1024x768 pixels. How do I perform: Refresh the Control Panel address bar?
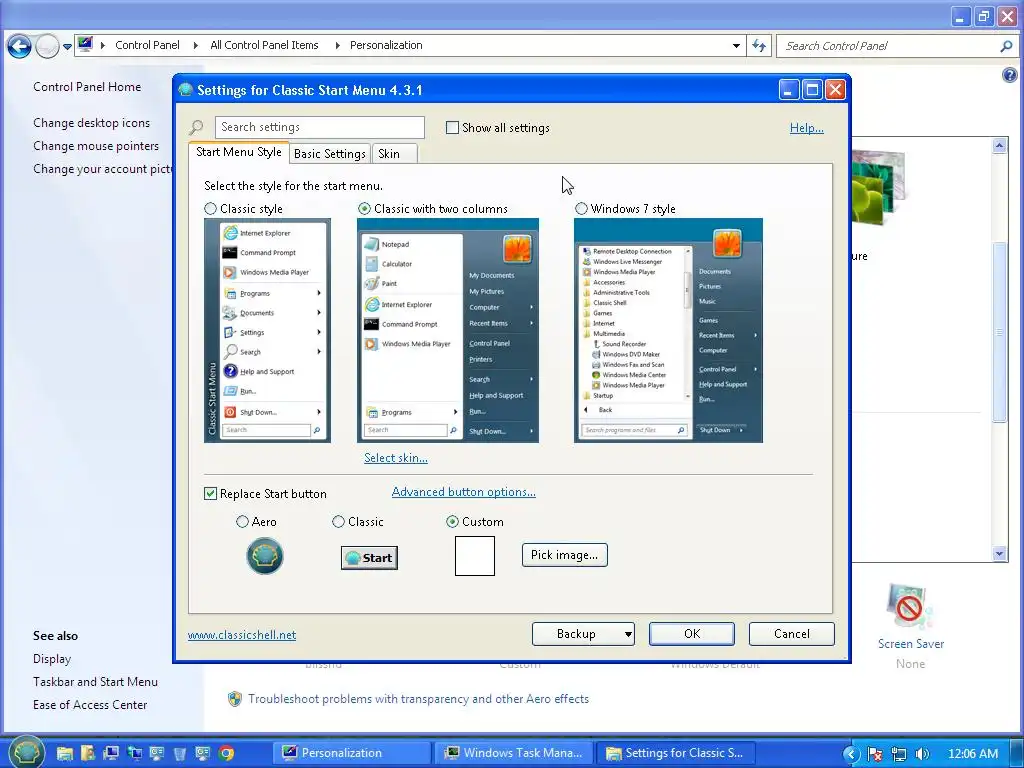pyautogui.click(x=759, y=46)
